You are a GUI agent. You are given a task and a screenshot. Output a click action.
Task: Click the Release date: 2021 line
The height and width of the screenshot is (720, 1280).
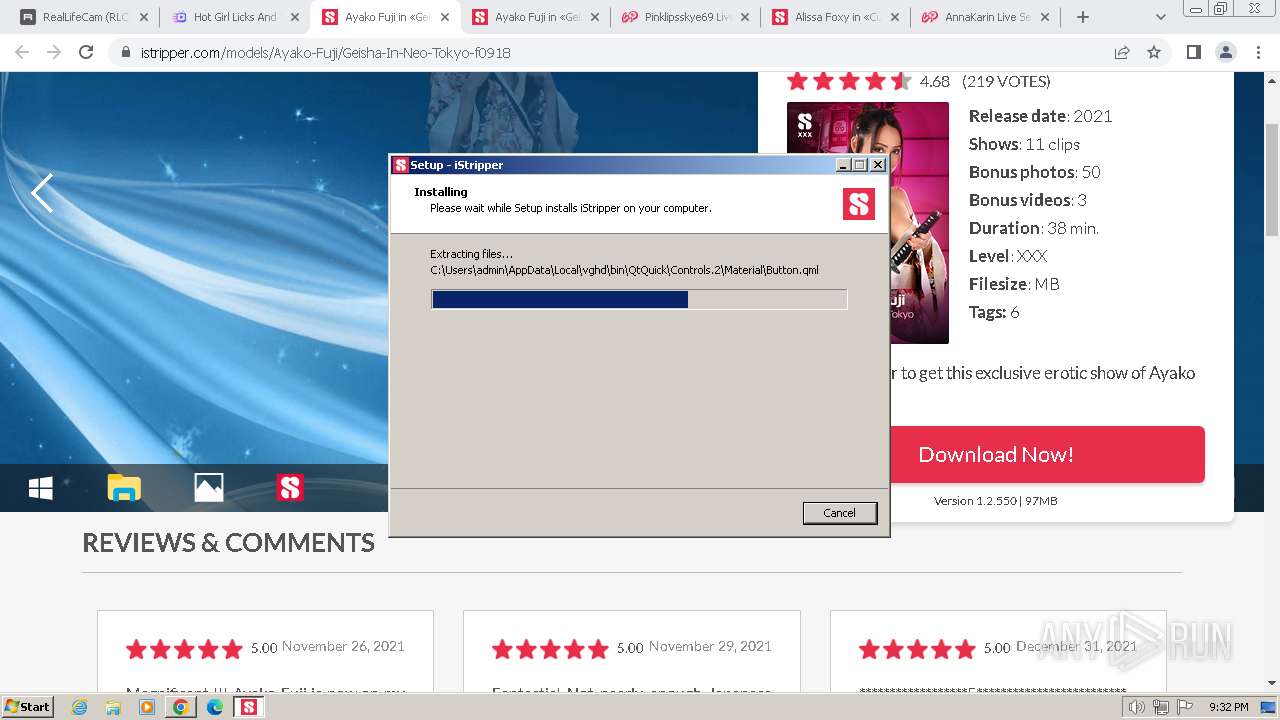pyautogui.click(x=1040, y=116)
